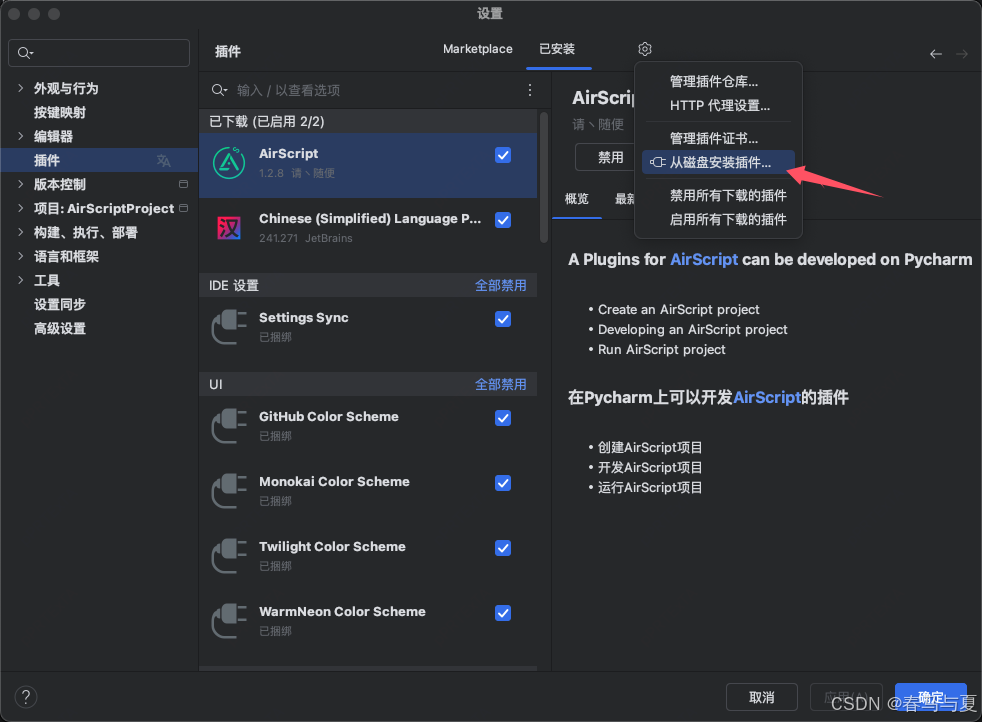The height and width of the screenshot is (722, 982).
Task: Toggle the Settings Sync checkbox
Action: [x=503, y=319]
